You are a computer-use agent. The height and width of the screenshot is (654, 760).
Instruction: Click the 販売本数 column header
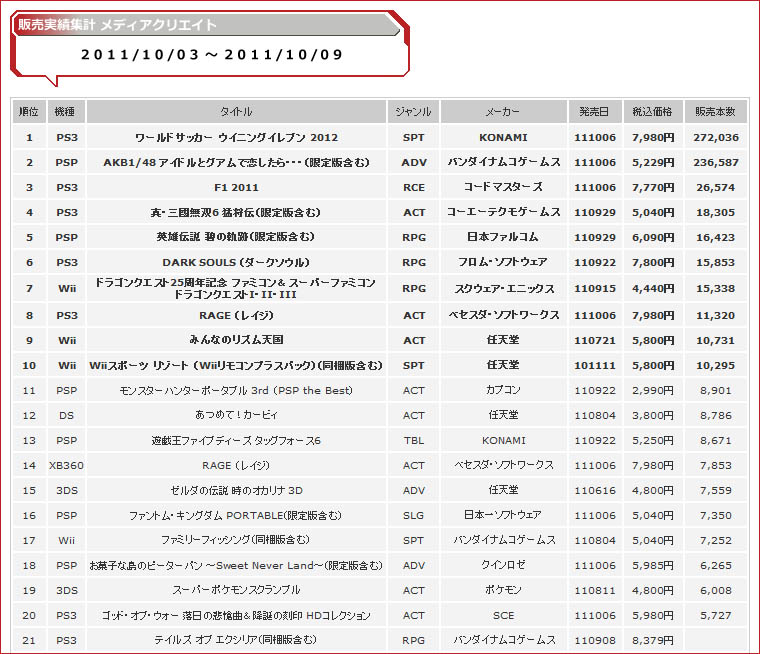(715, 112)
